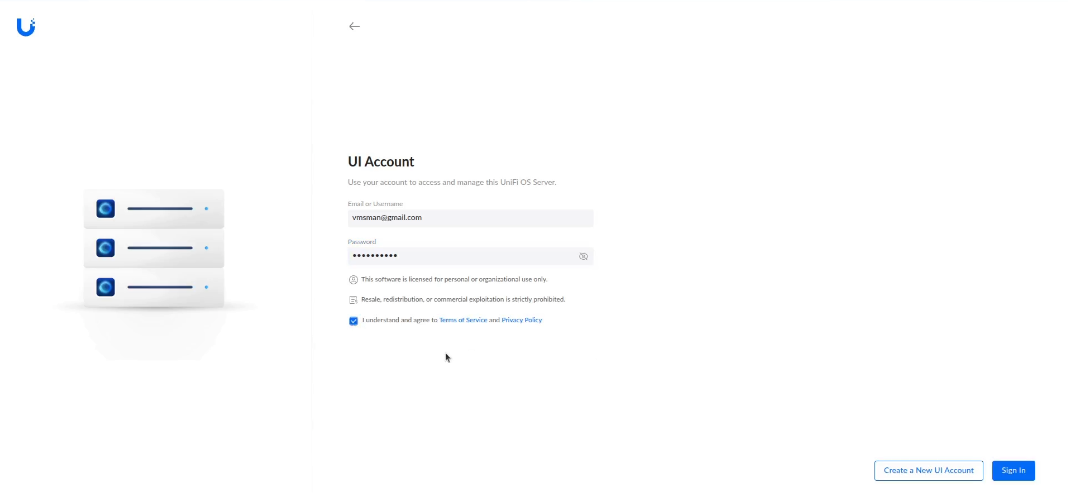Open the Terms of Service link
The width and height of the screenshot is (1068, 495).
[x=463, y=320]
